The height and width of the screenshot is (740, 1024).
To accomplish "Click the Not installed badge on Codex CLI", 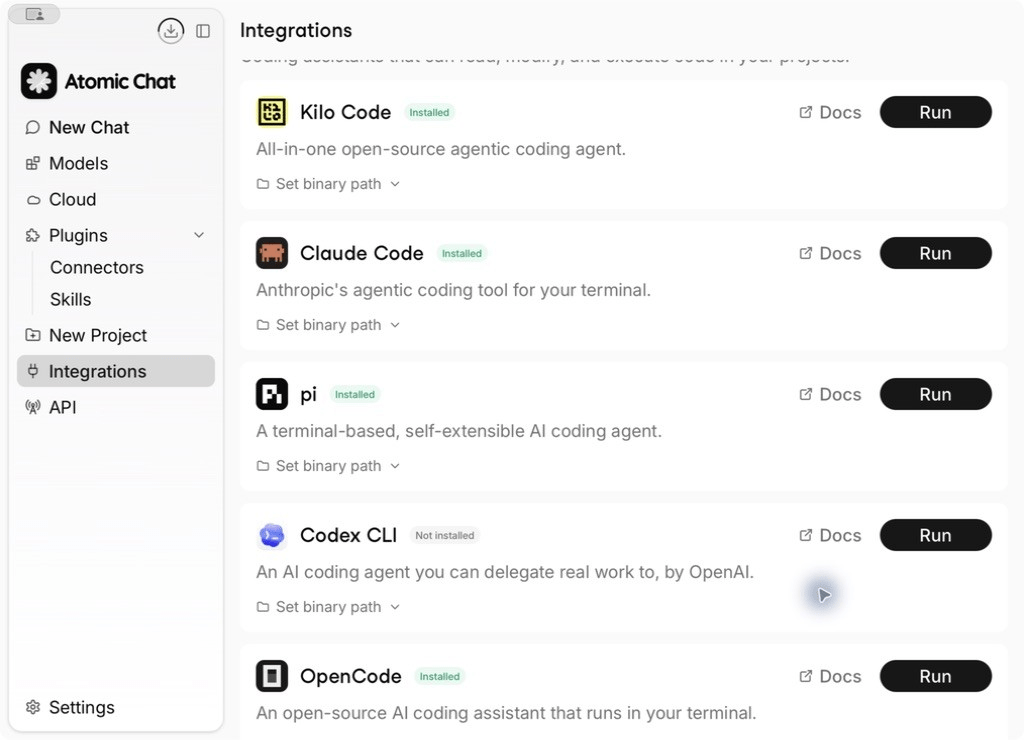I will [x=445, y=536].
